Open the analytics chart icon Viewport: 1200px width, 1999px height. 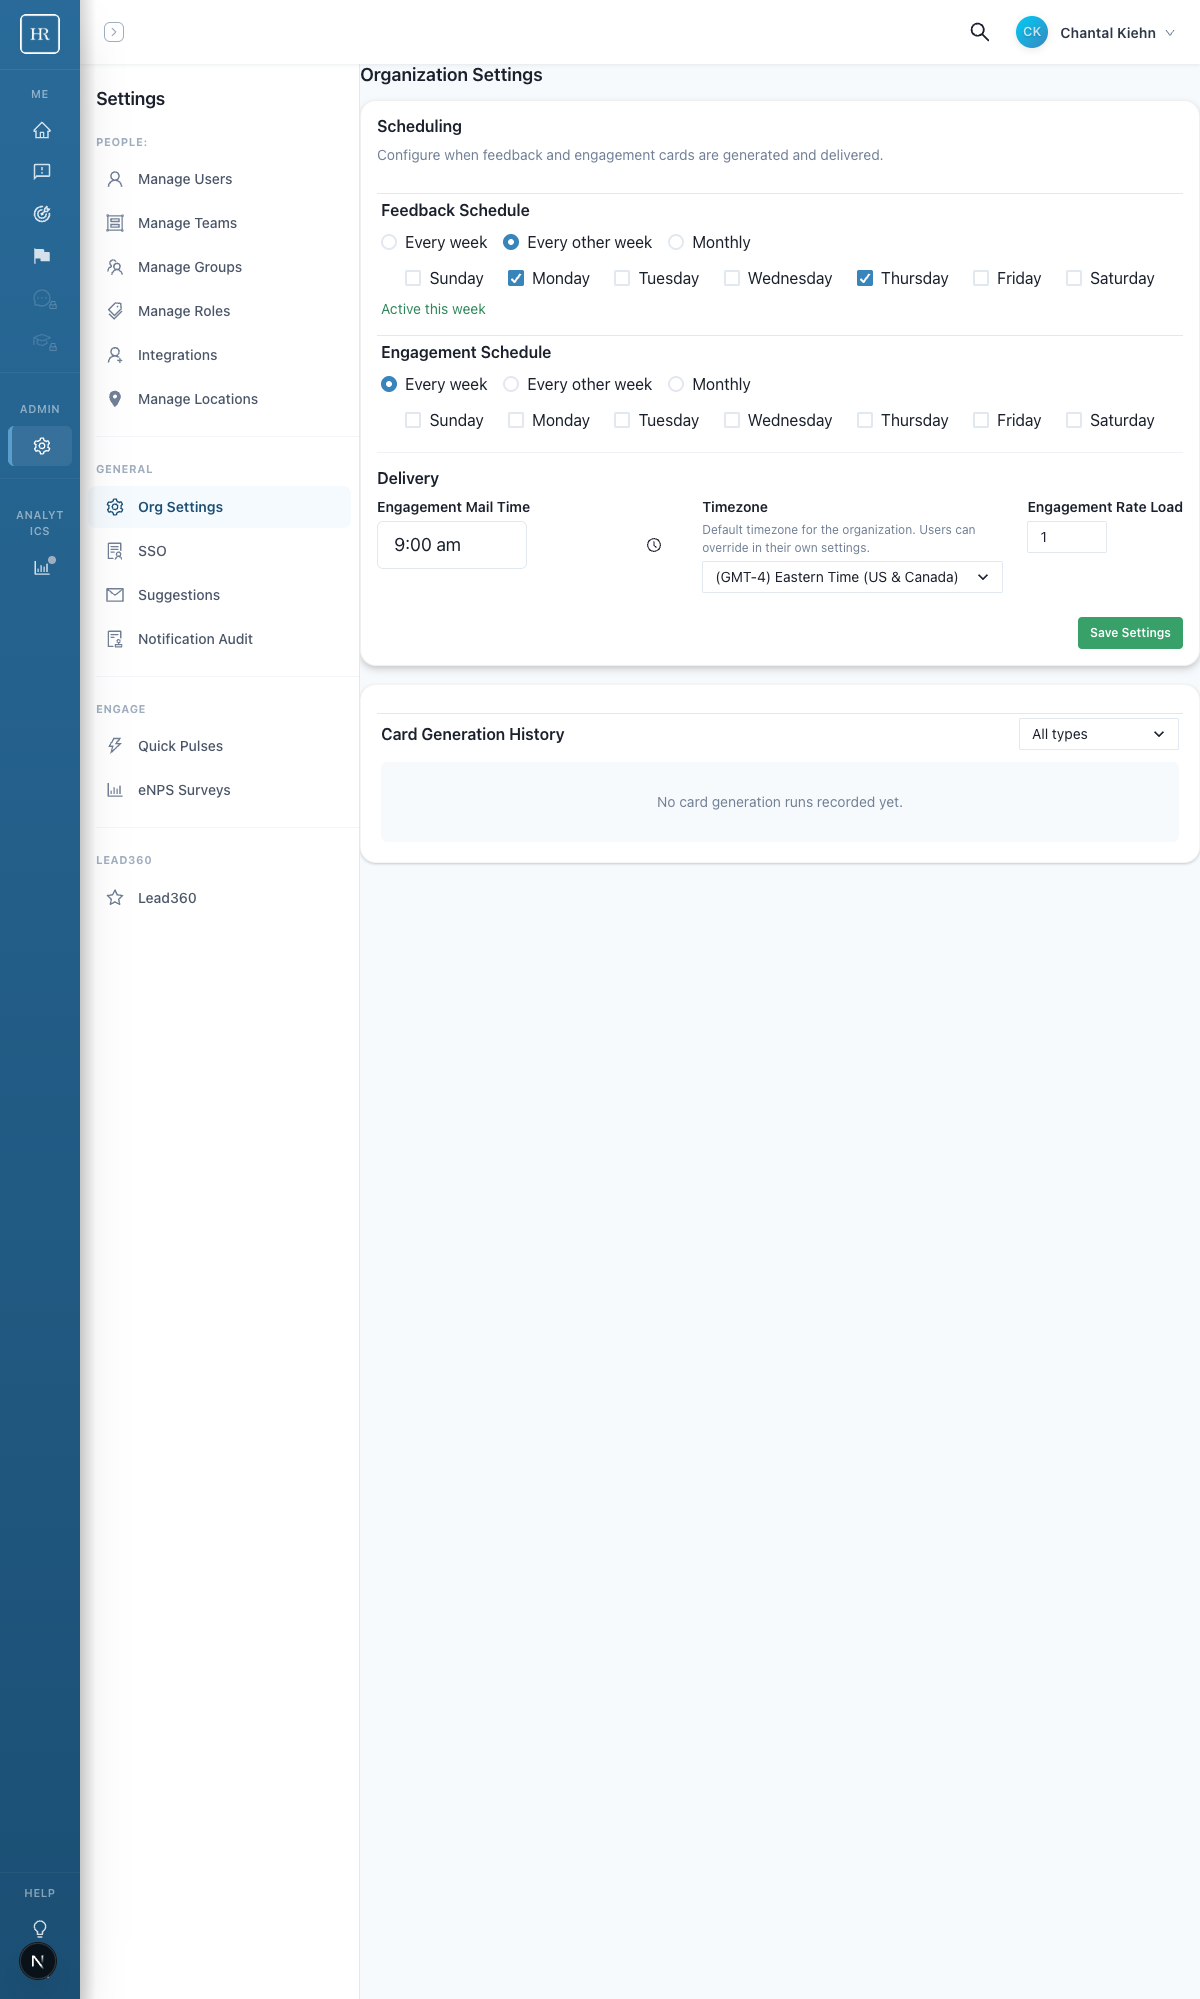pos(41,567)
